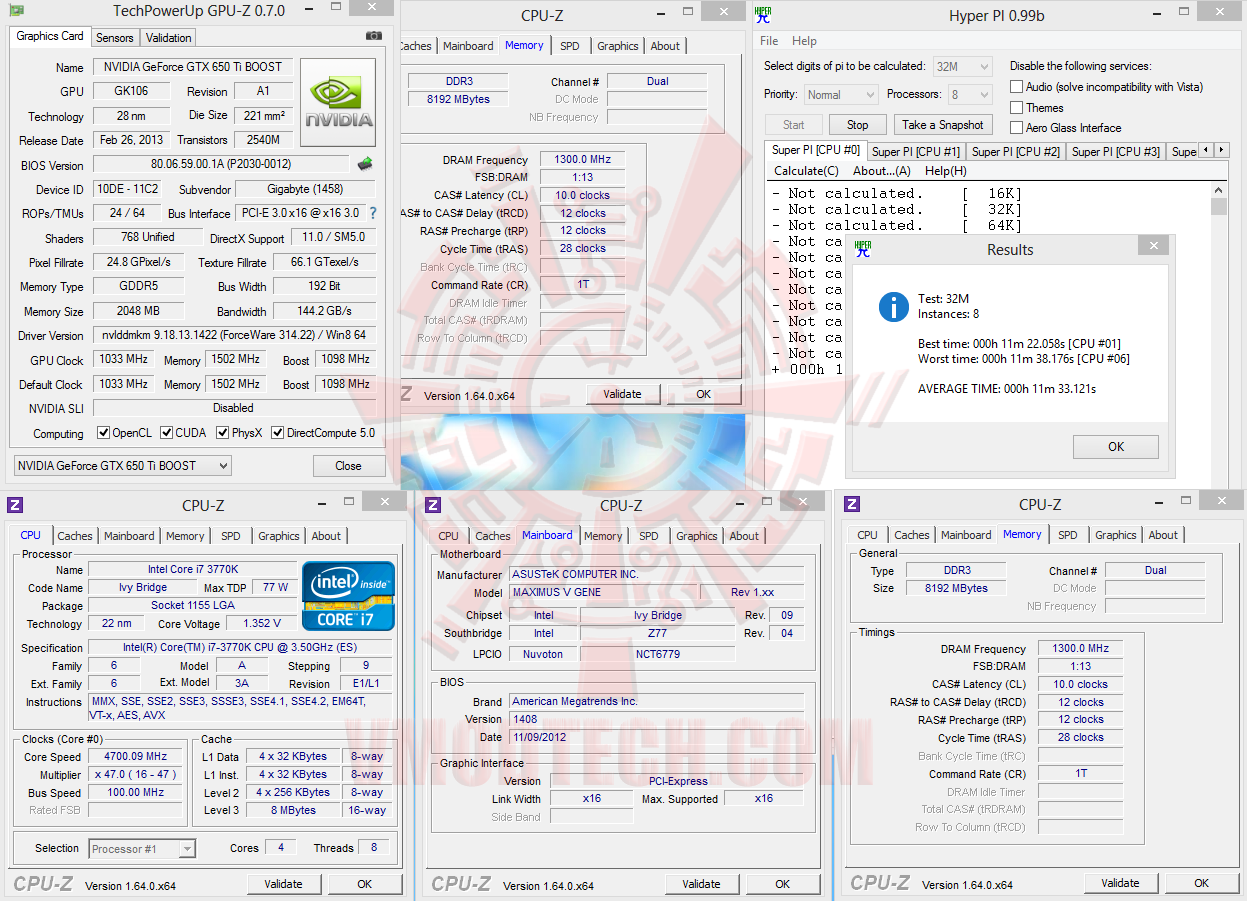1247x901 pixels.
Task: Click the GPU-Z title bar app icon
Action: coord(15,11)
